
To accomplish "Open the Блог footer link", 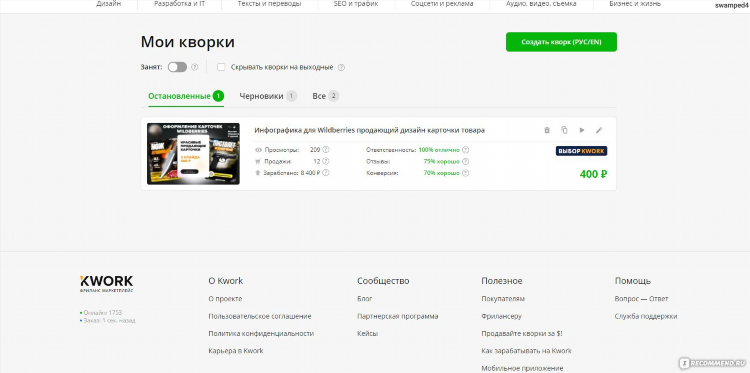I will click(364, 299).
